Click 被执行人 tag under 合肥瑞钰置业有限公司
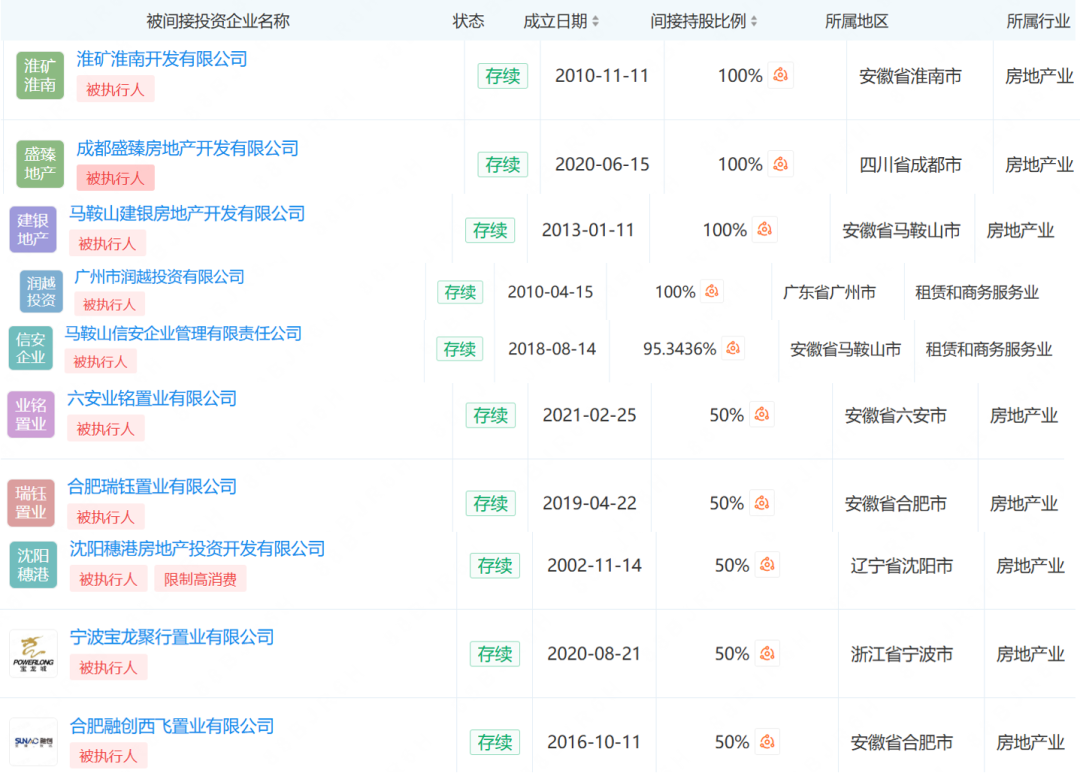Screen dimensions: 1080x773 [x=105, y=517]
